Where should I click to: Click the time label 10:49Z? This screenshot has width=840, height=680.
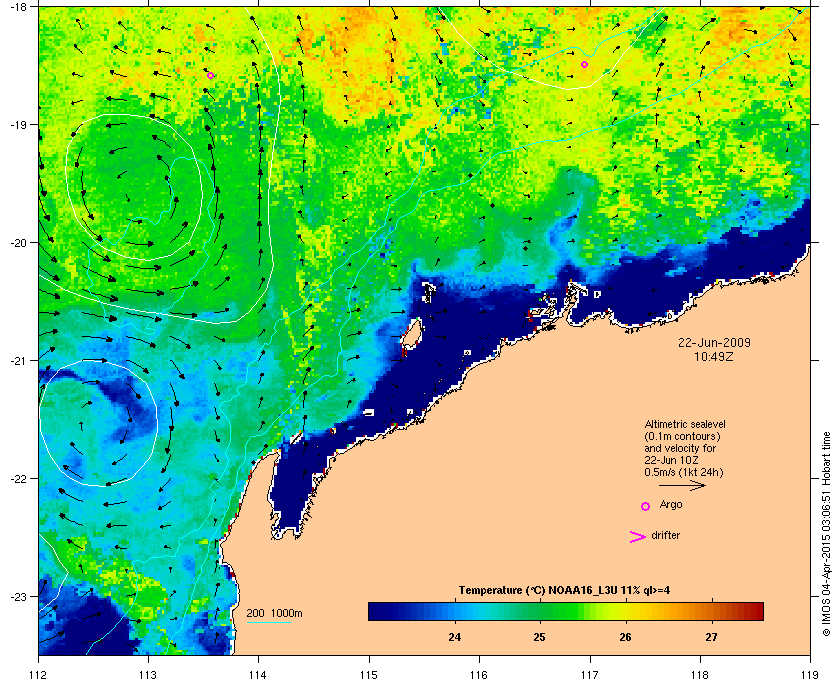[x=714, y=356]
